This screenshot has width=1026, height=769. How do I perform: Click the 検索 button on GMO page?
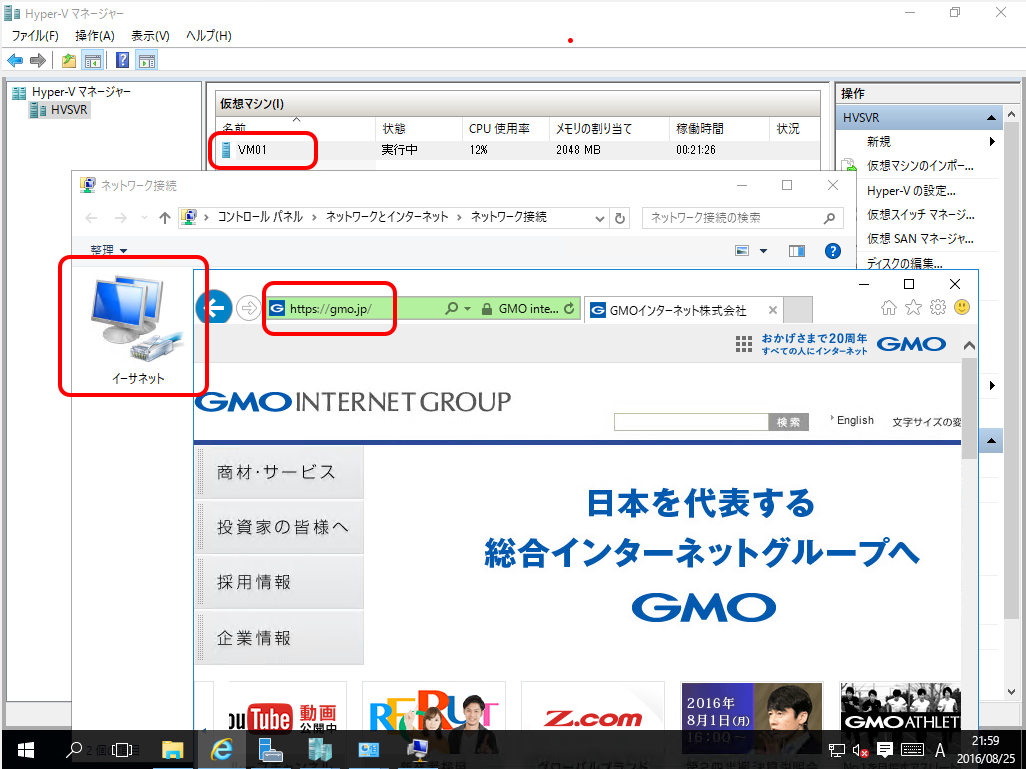pos(788,422)
